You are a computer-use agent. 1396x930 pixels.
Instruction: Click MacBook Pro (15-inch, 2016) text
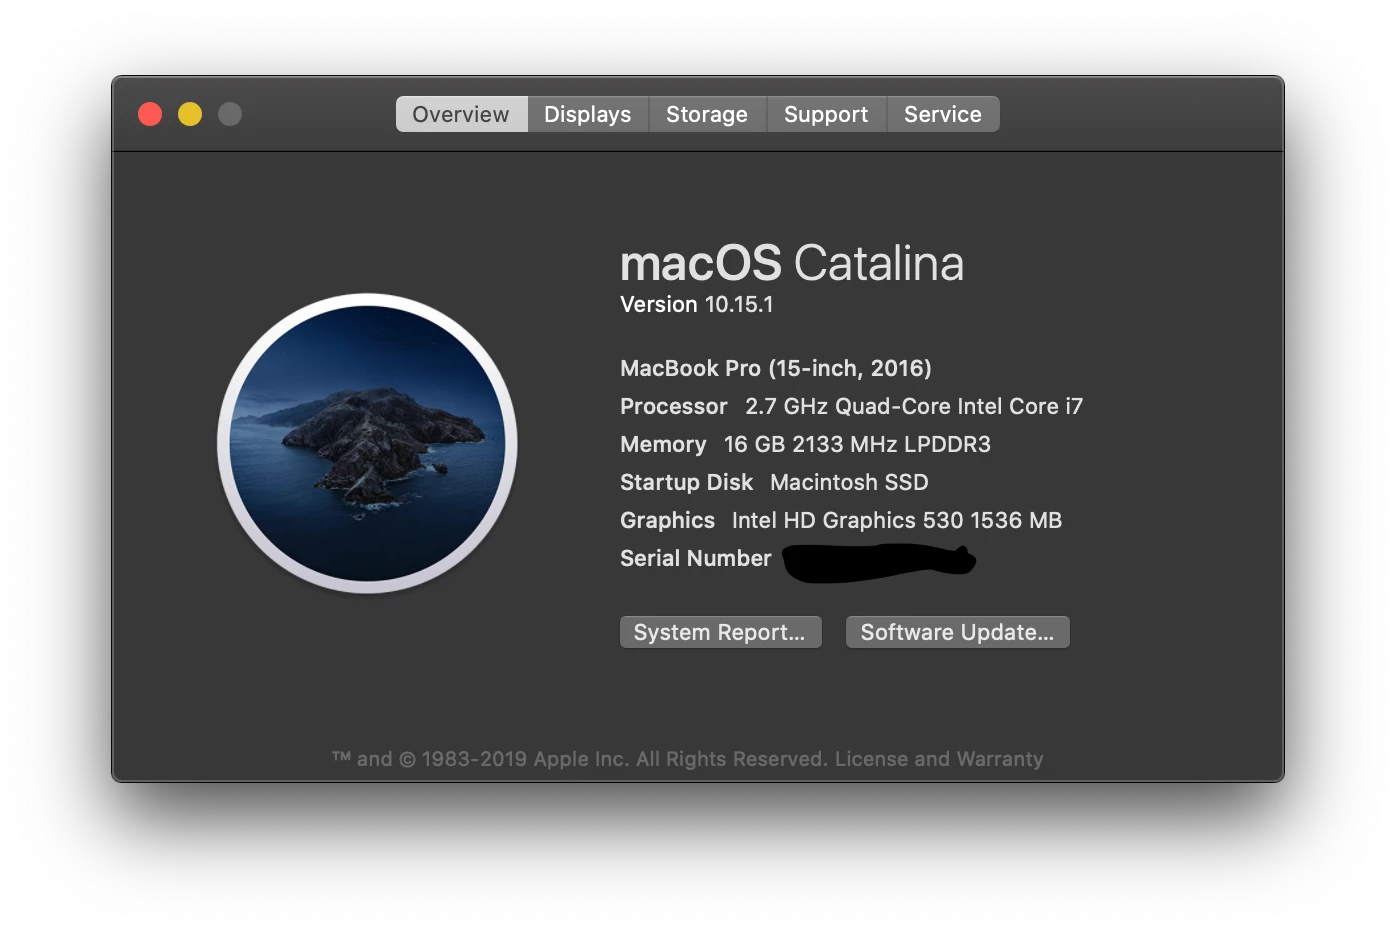tap(776, 368)
